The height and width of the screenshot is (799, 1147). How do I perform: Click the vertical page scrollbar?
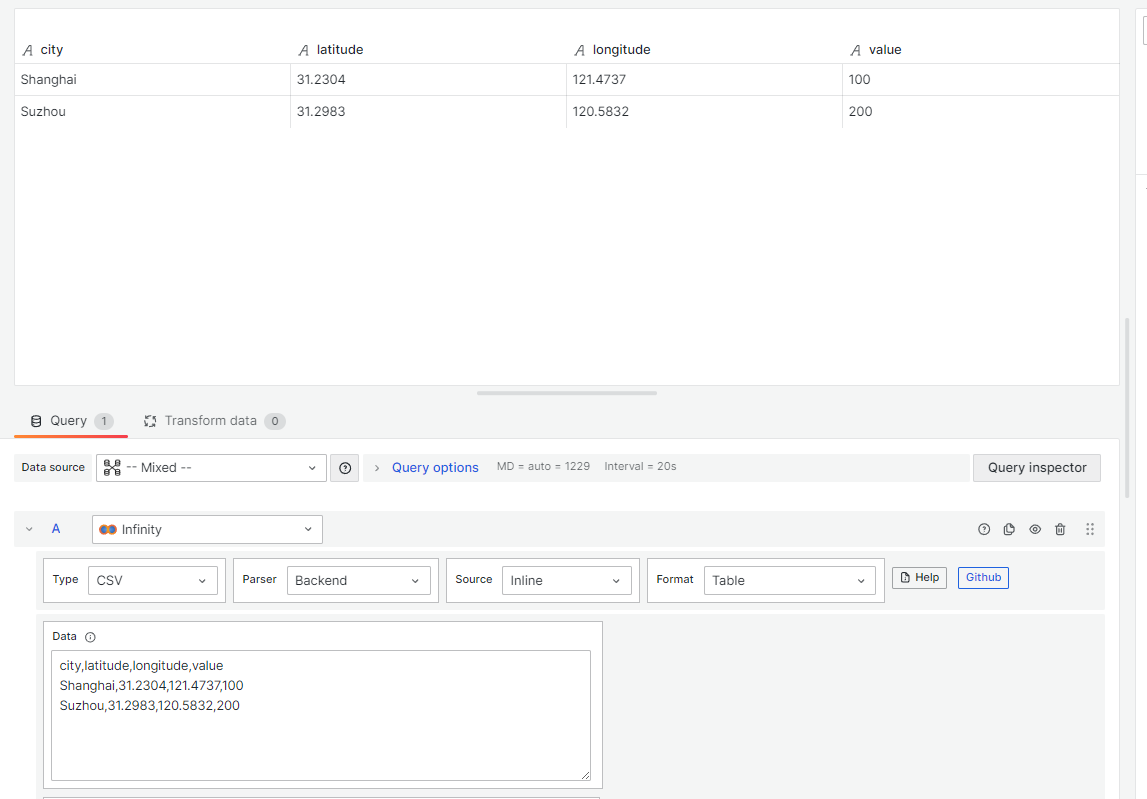(x=1127, y=408)
